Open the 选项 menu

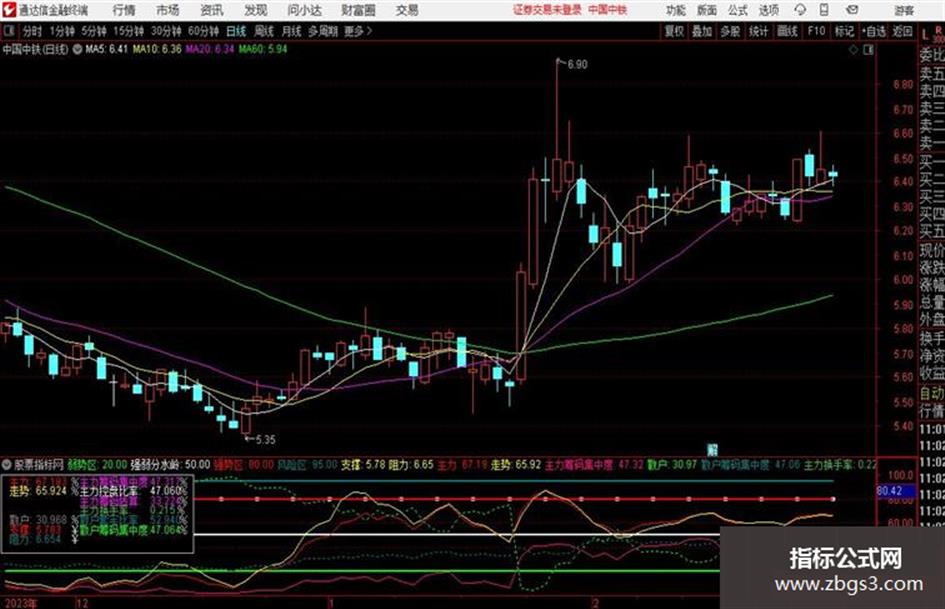(768, 10)
